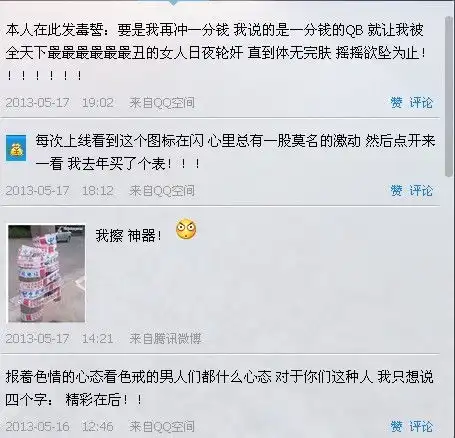Click the wide-eyed emoji after 神器

(x=186, y=229)
